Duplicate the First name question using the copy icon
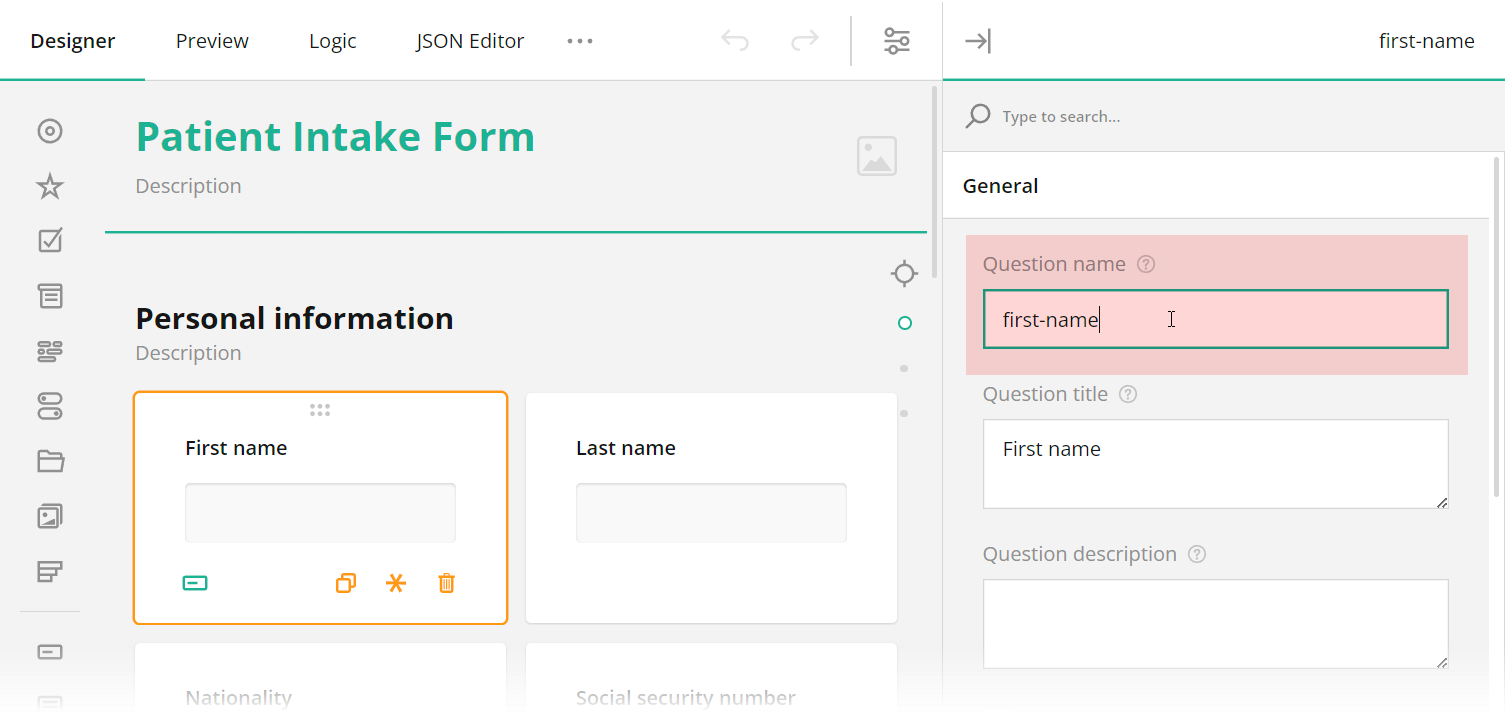This screenshot has height=713, width=1505. click(x=345, y=583)
